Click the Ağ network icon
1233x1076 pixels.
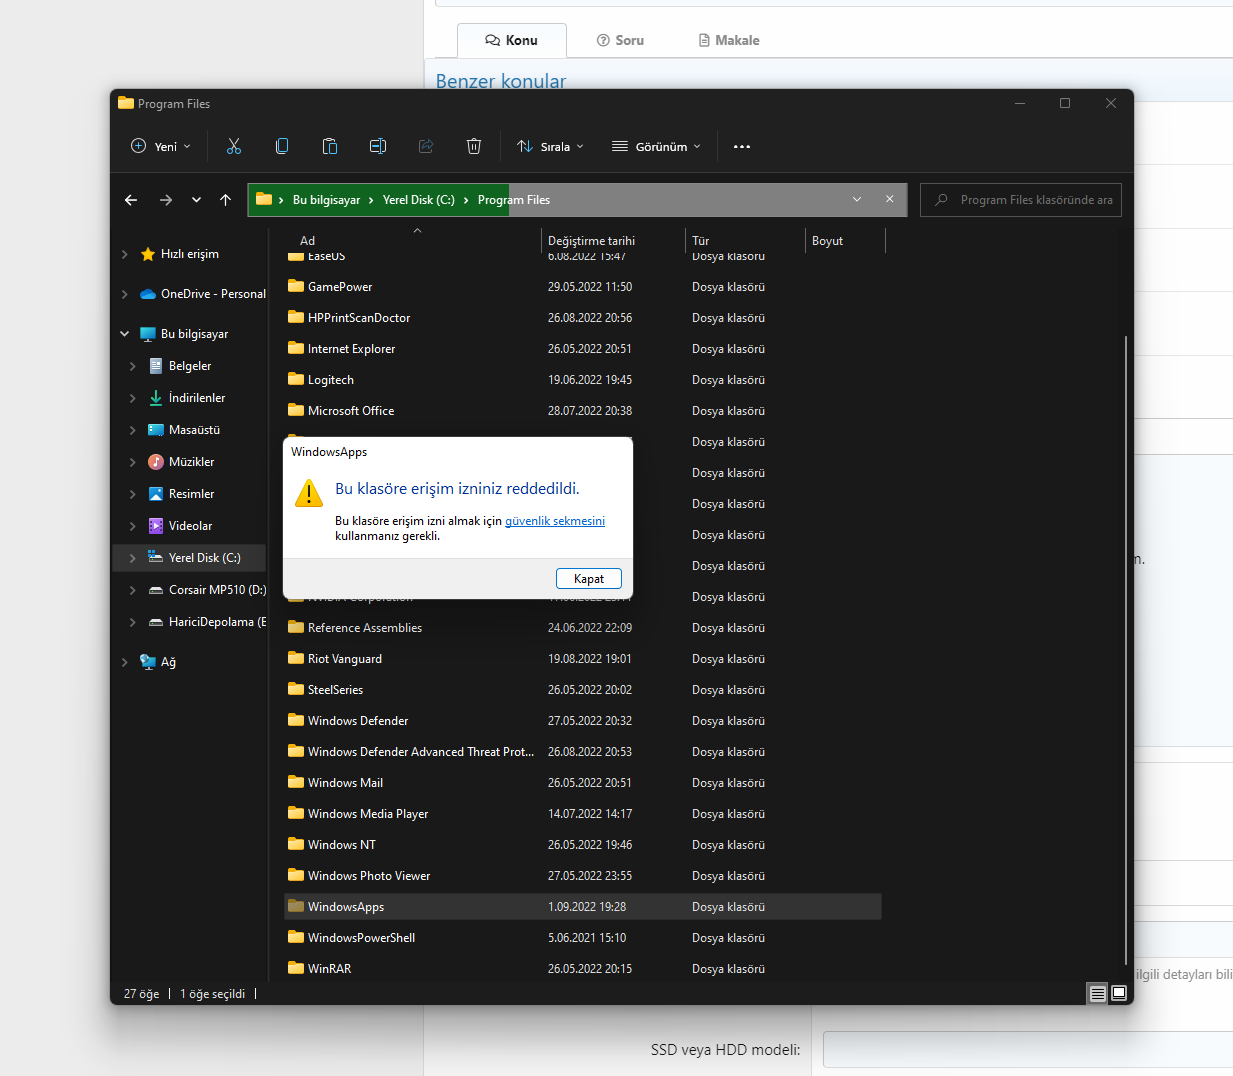point(148,662)
